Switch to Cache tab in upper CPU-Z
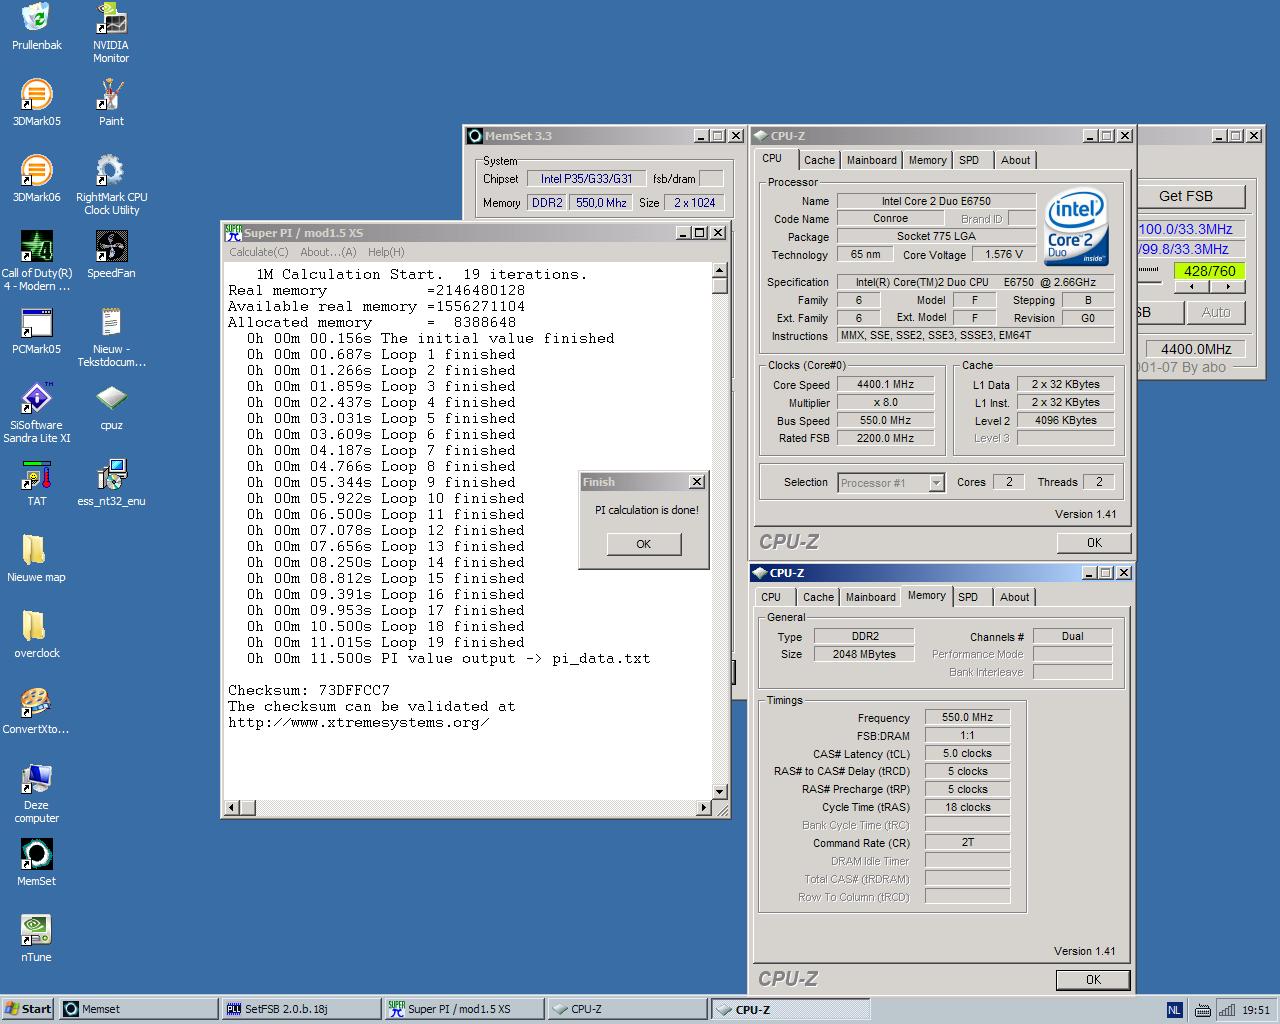 pos(819,160)
